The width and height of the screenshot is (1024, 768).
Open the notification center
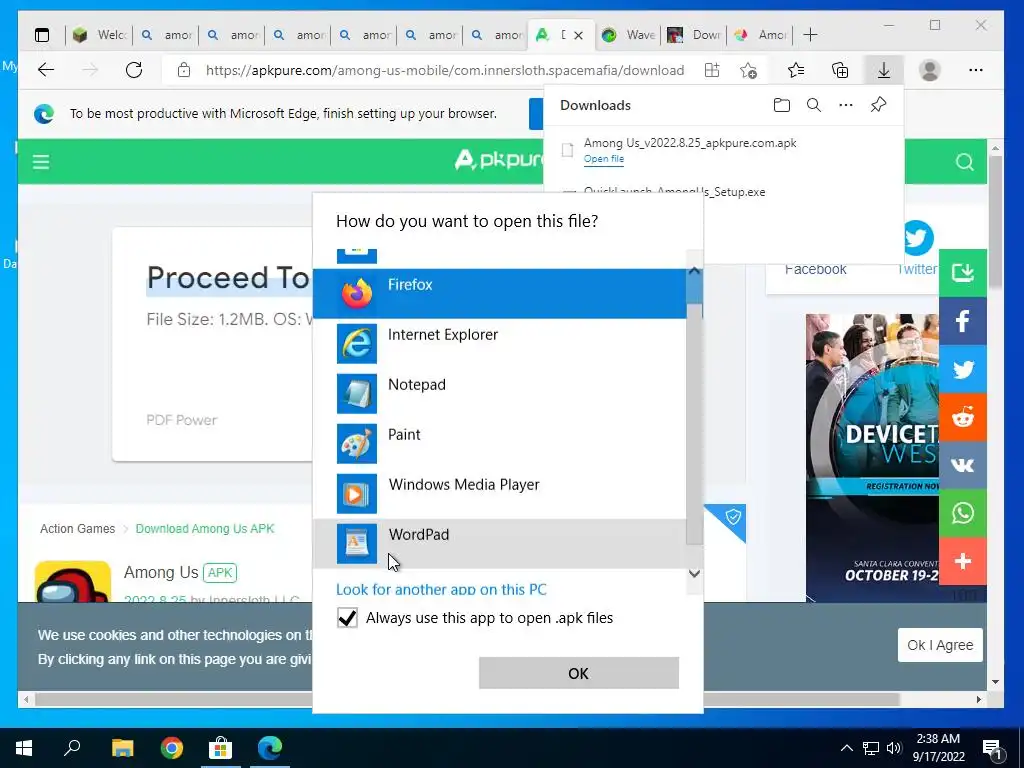tap(993, 748)
